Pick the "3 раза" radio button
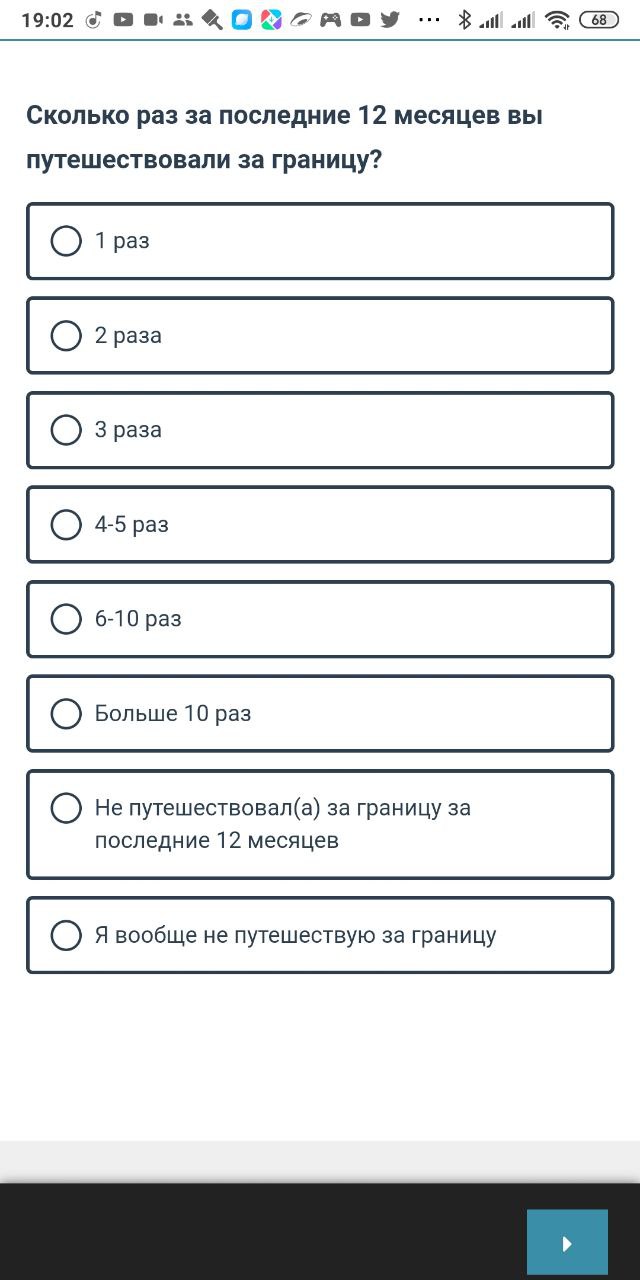640x1280 pixels. 320,430
